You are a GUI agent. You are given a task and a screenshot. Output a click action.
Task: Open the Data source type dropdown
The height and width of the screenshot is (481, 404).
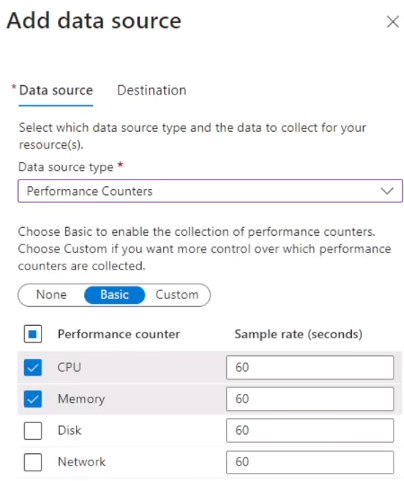click(210, 191)
